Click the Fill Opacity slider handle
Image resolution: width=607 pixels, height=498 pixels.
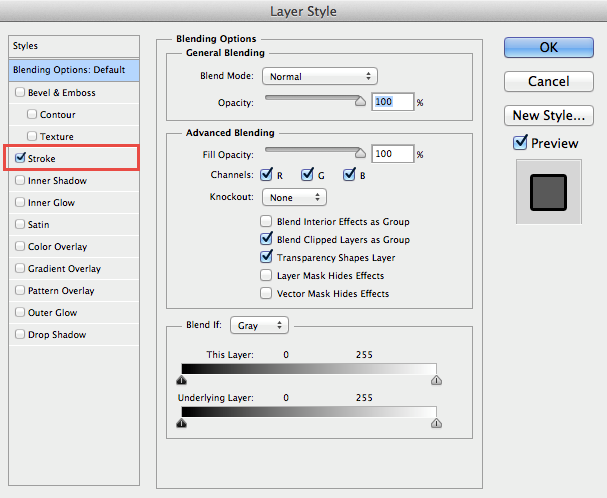pos(360,153)
